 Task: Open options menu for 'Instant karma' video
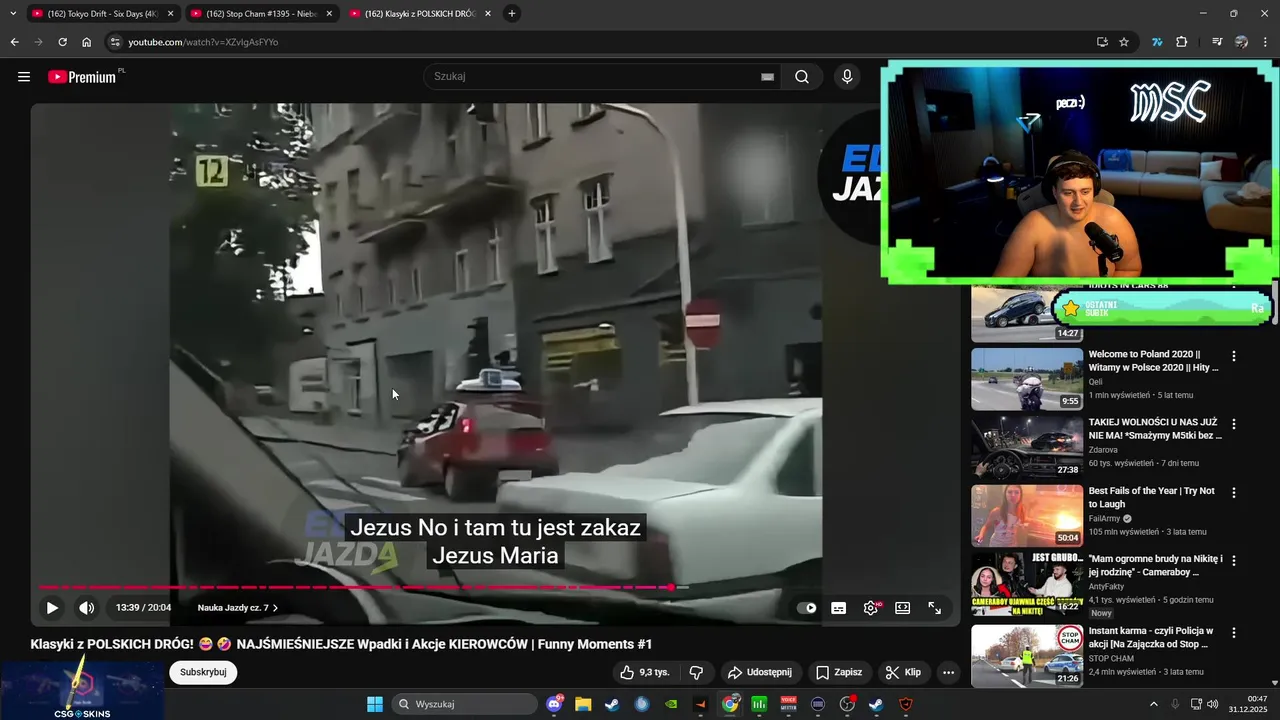[1234, 632]
